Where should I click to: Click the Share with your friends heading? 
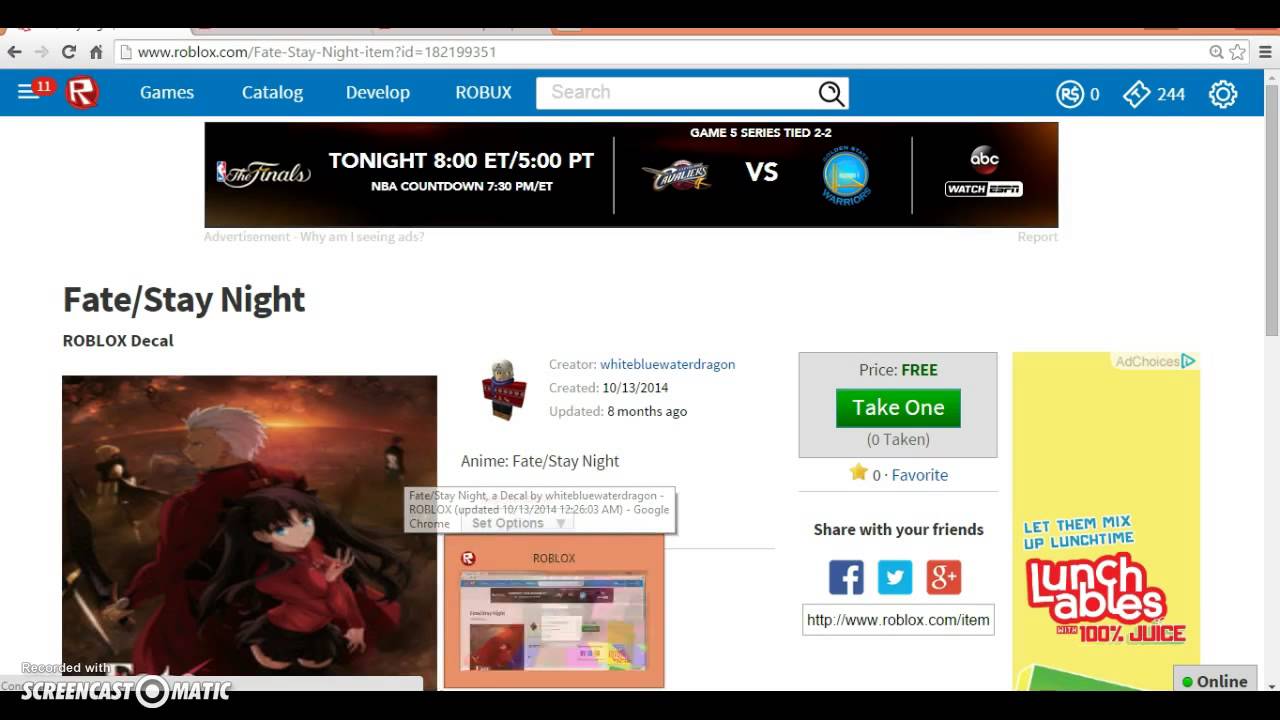(898, 529)
